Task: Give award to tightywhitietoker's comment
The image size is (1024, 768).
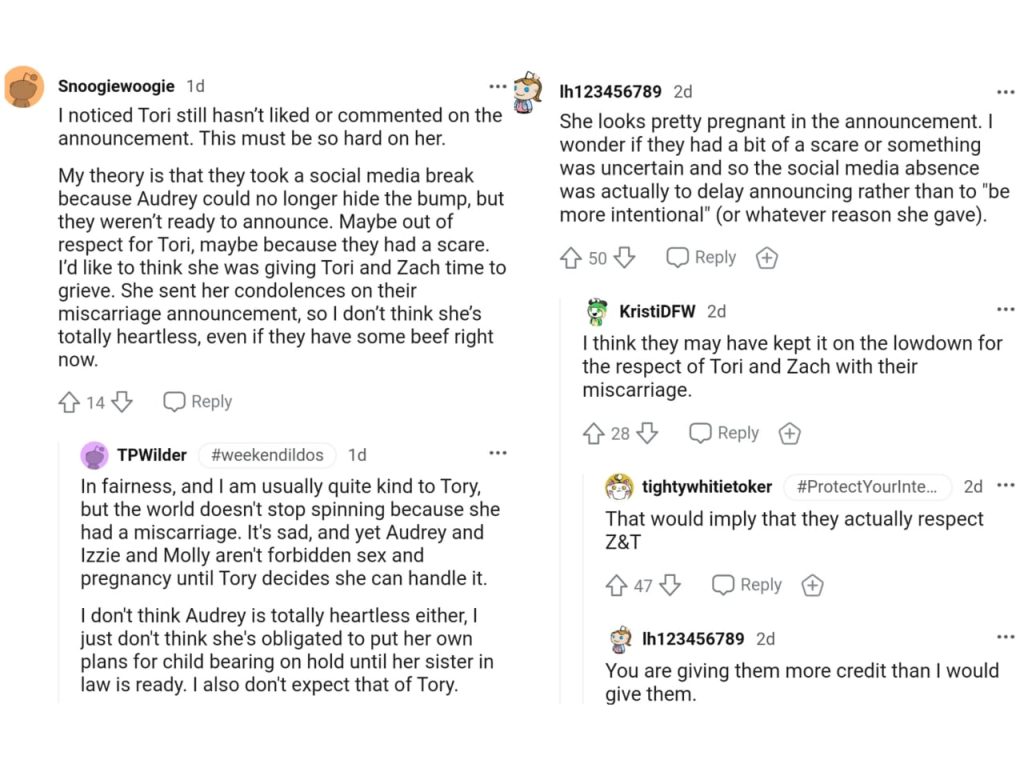Action: pos(813,585)
